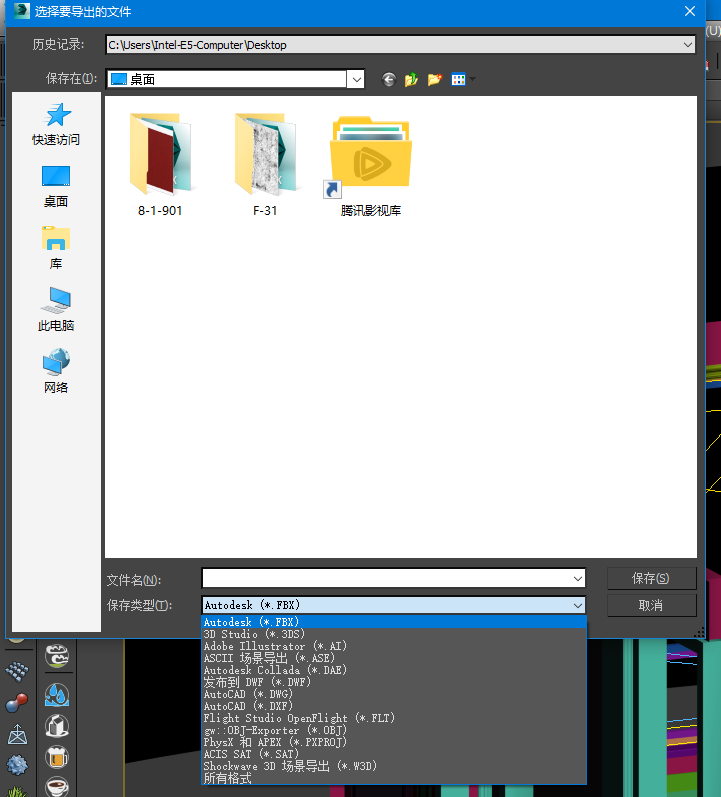Open the view menu icon
Image resolution: width=721 pixels, height=797 pixels.
(458, 79)
